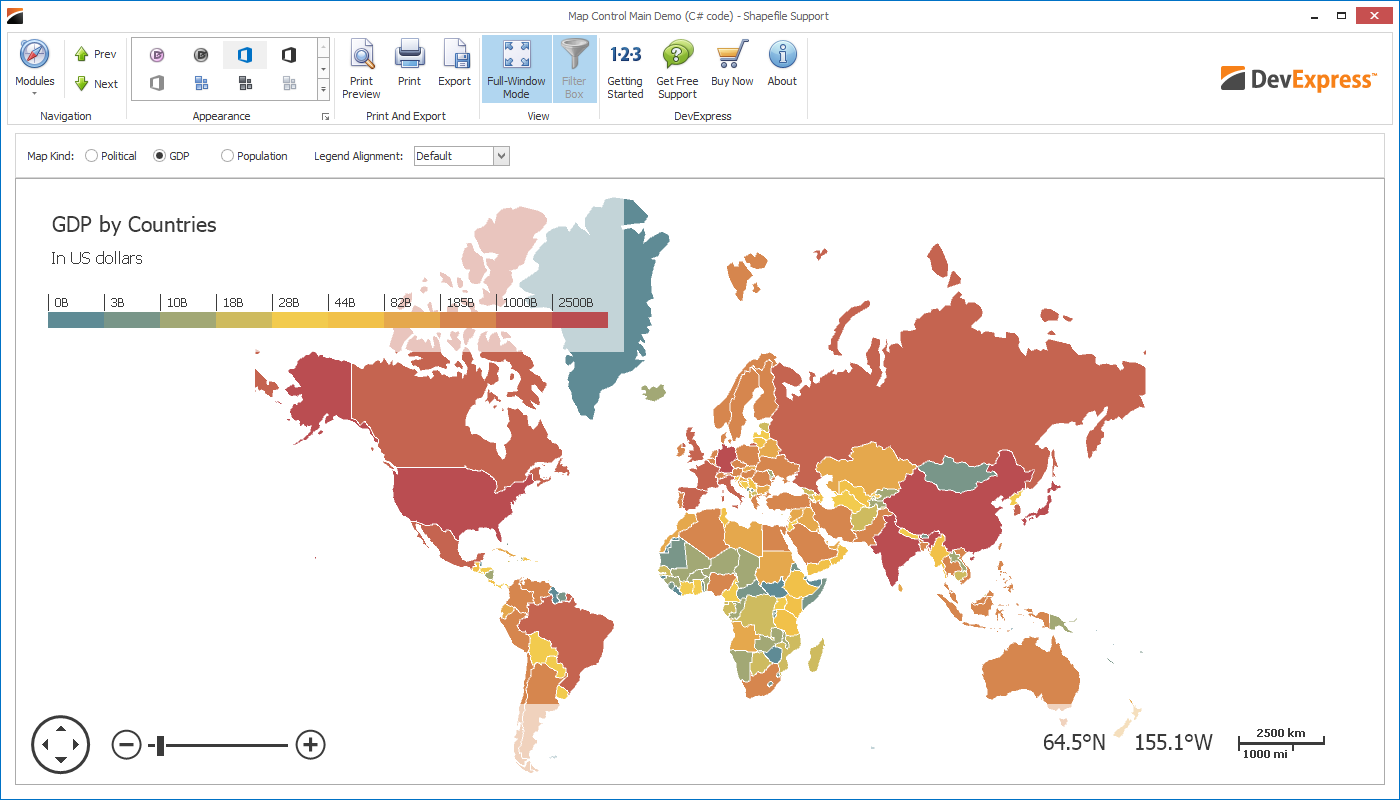Go to the Next demo
The height and width of the screenshot is (800, 1400).
pyautogui.click(x=96, y=84)
